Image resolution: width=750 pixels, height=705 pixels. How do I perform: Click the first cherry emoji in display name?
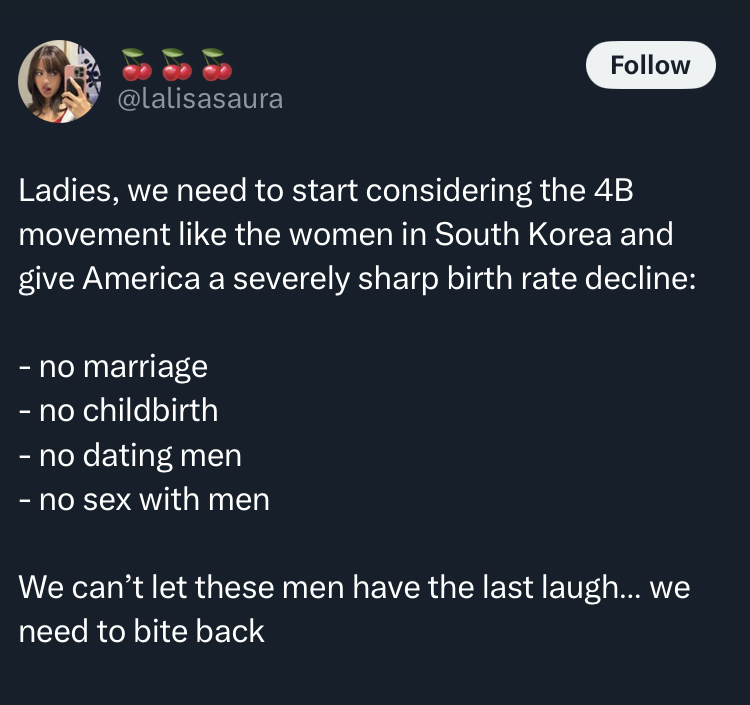tap(135, 63)
